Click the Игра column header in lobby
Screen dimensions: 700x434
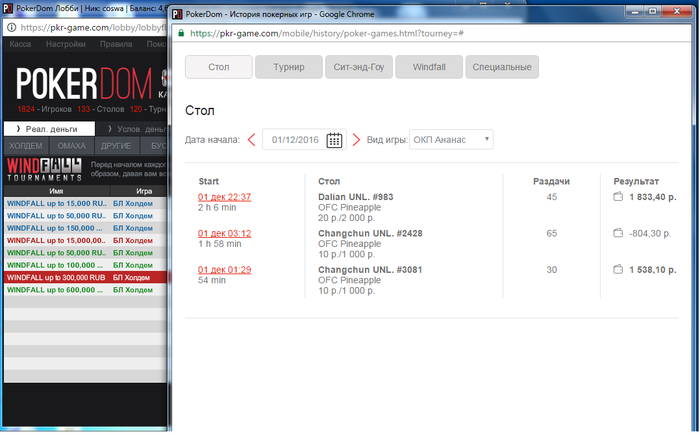[x=144, y=191]
